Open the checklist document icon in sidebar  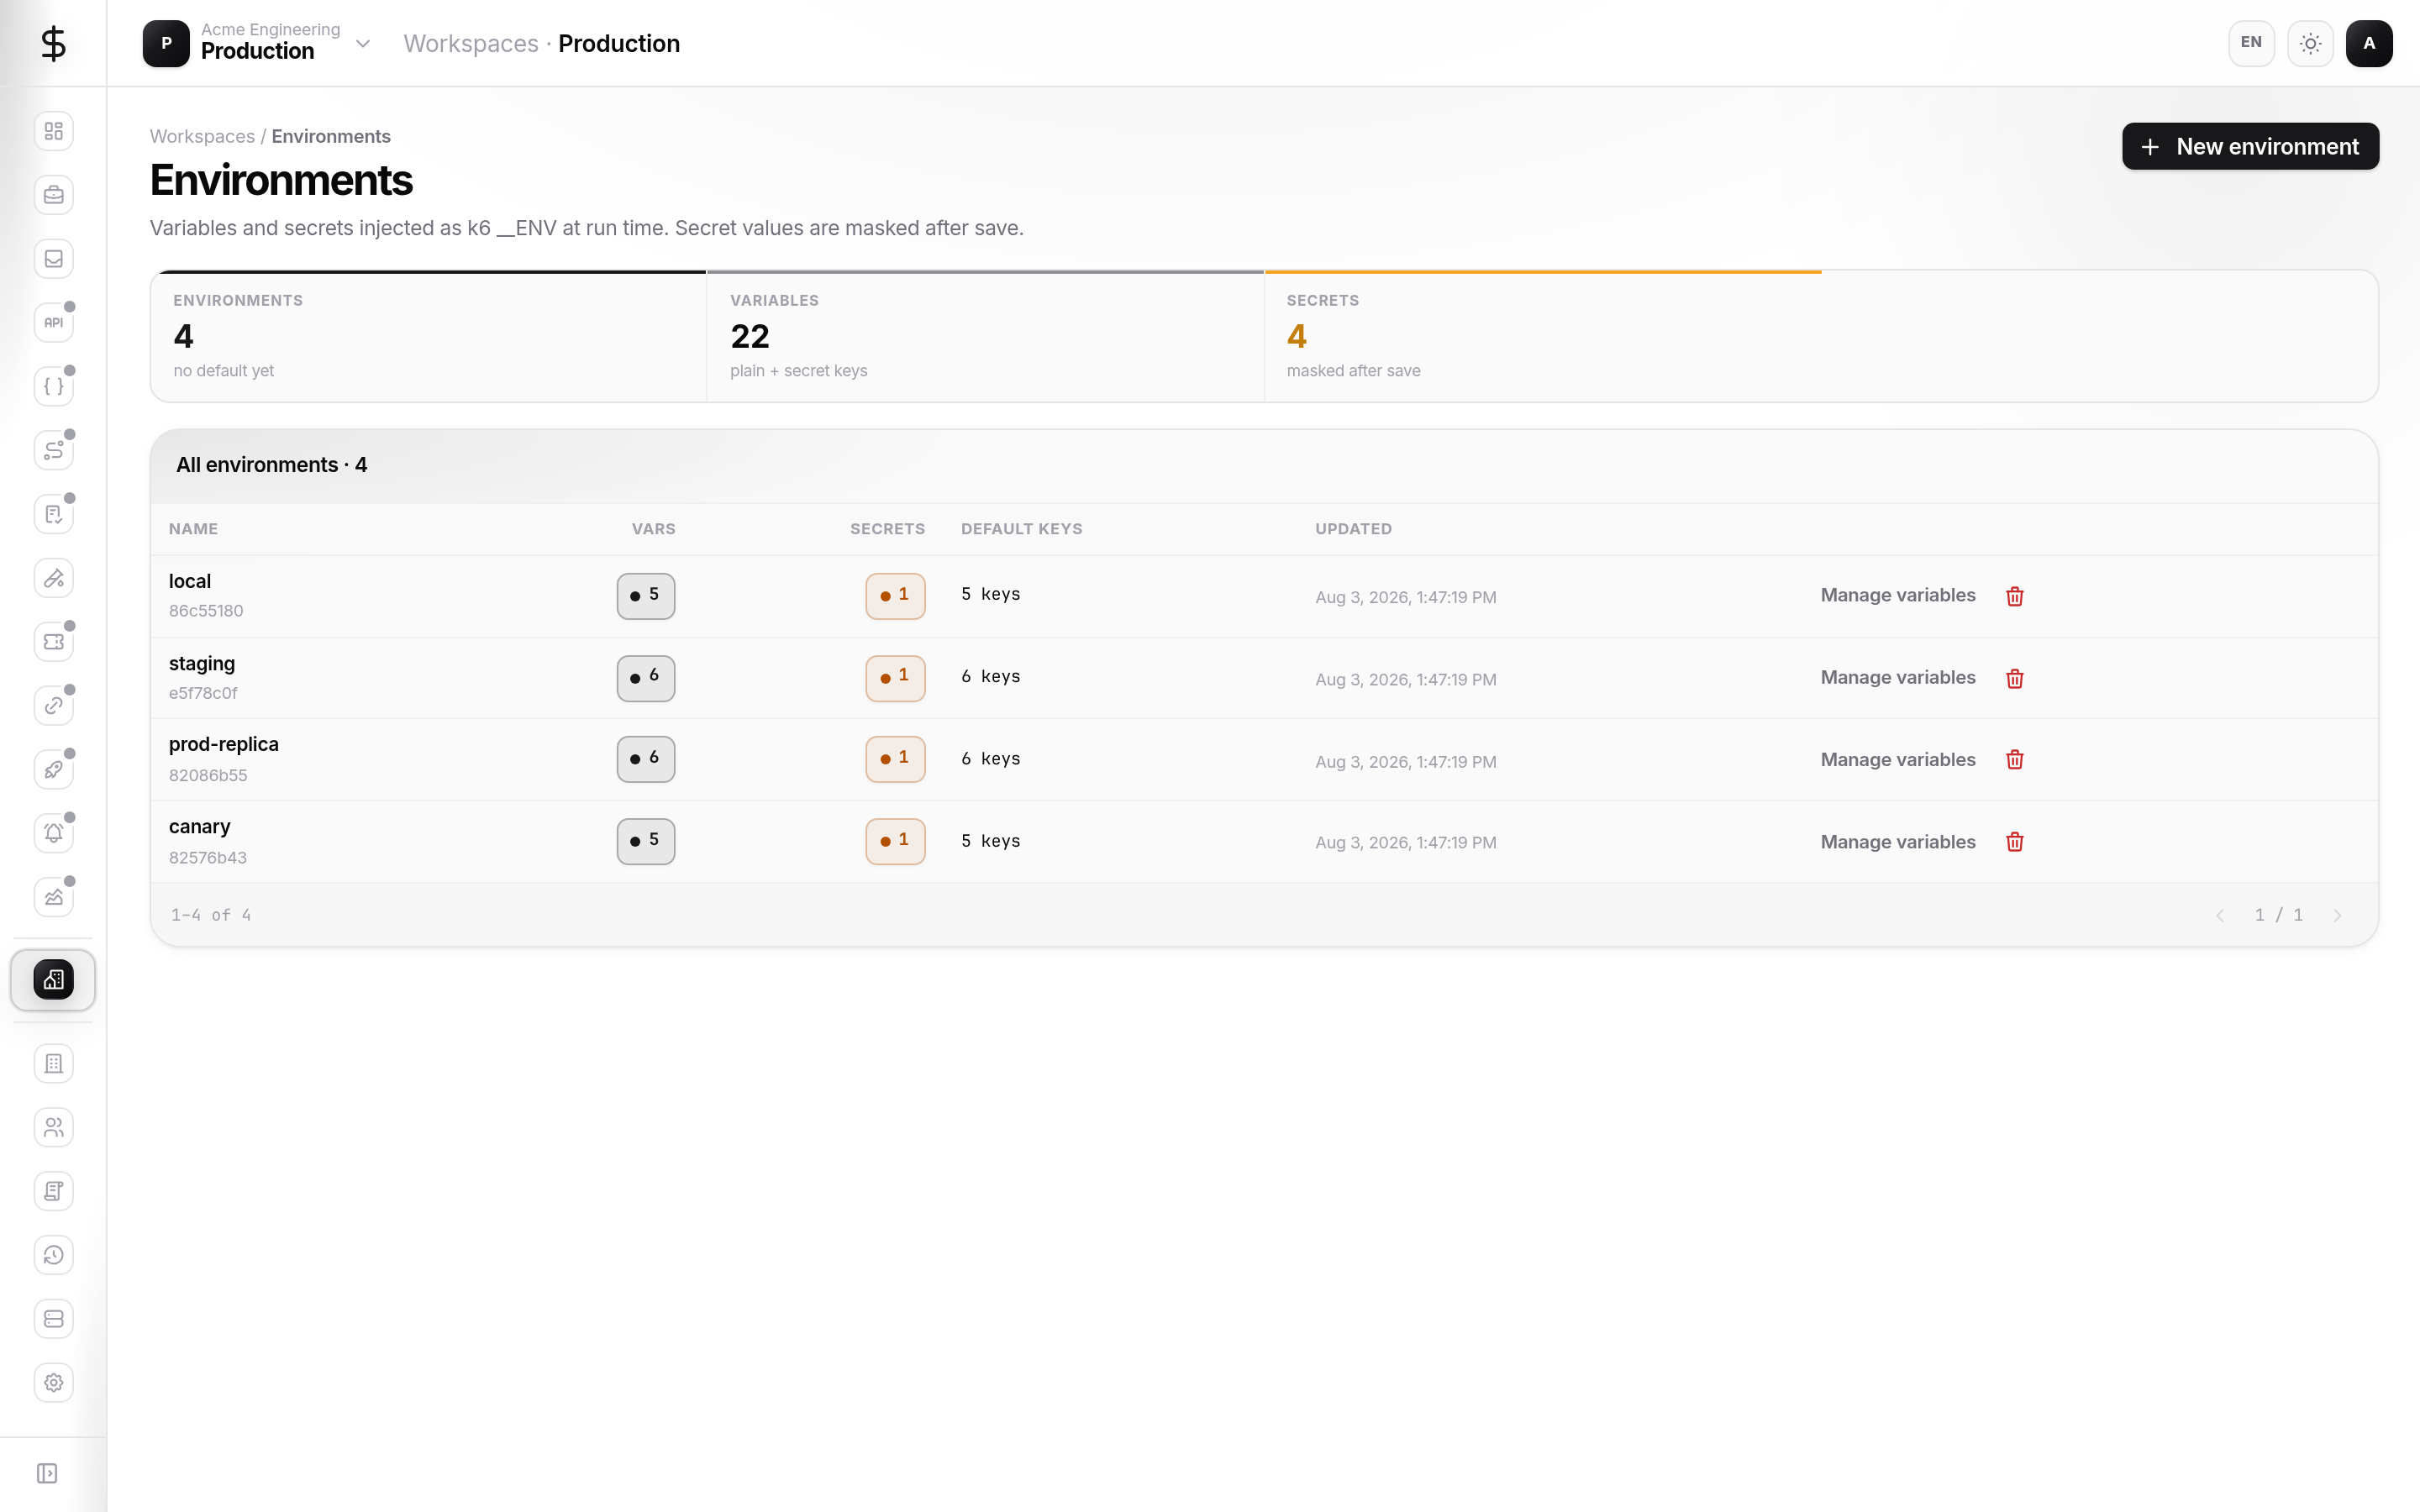pyautogui.click(x=54, y=514)
